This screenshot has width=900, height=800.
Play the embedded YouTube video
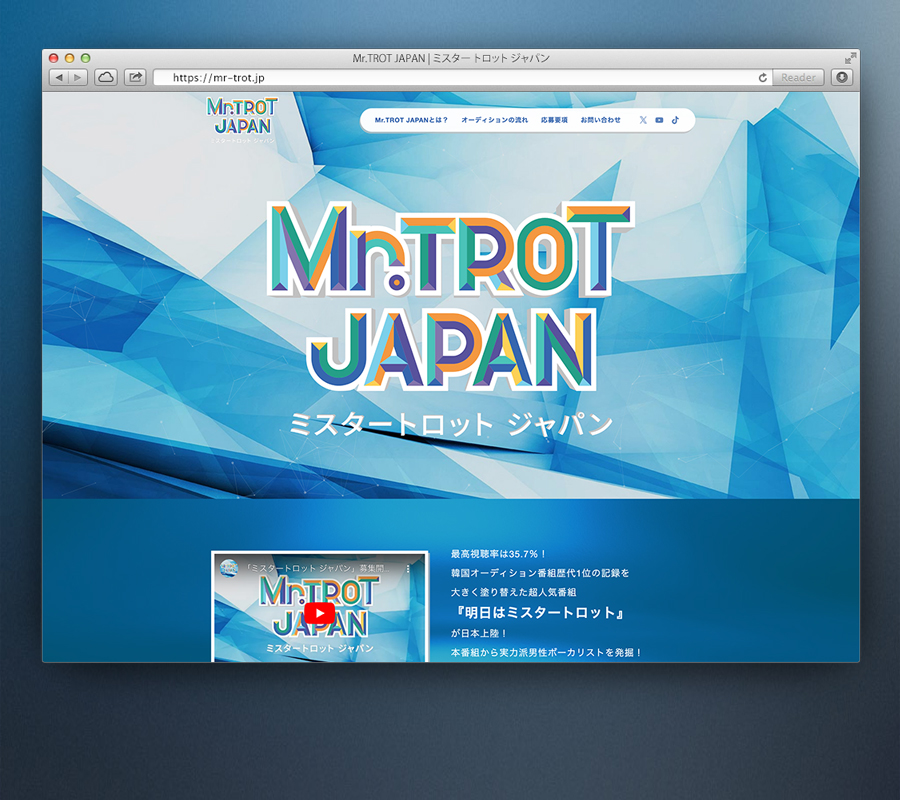point(319,613)
